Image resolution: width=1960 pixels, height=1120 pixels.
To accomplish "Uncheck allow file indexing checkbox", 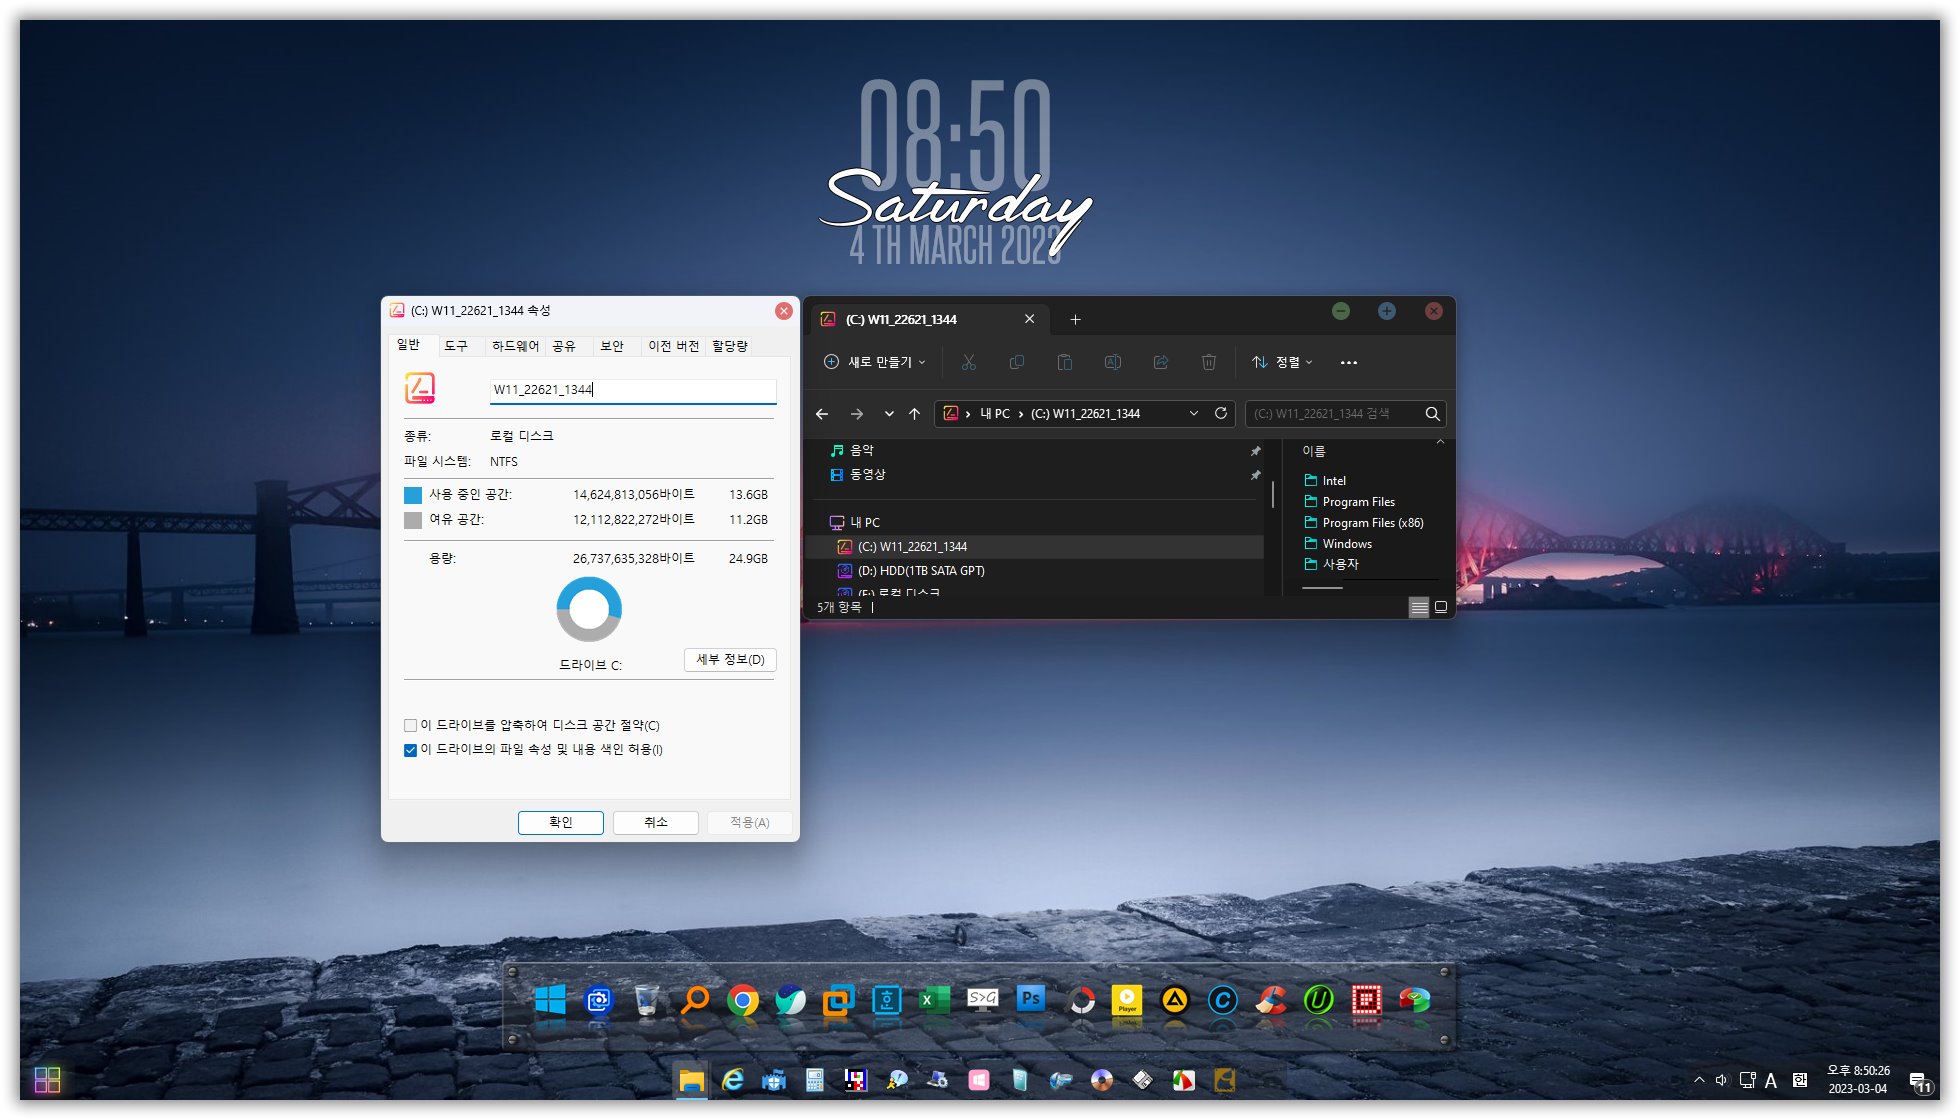I will (x=410, y=750).
